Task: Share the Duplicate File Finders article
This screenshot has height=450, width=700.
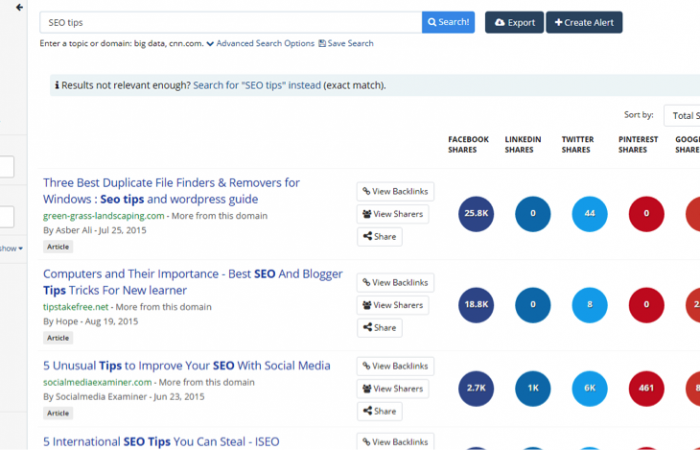Action: 379,237
